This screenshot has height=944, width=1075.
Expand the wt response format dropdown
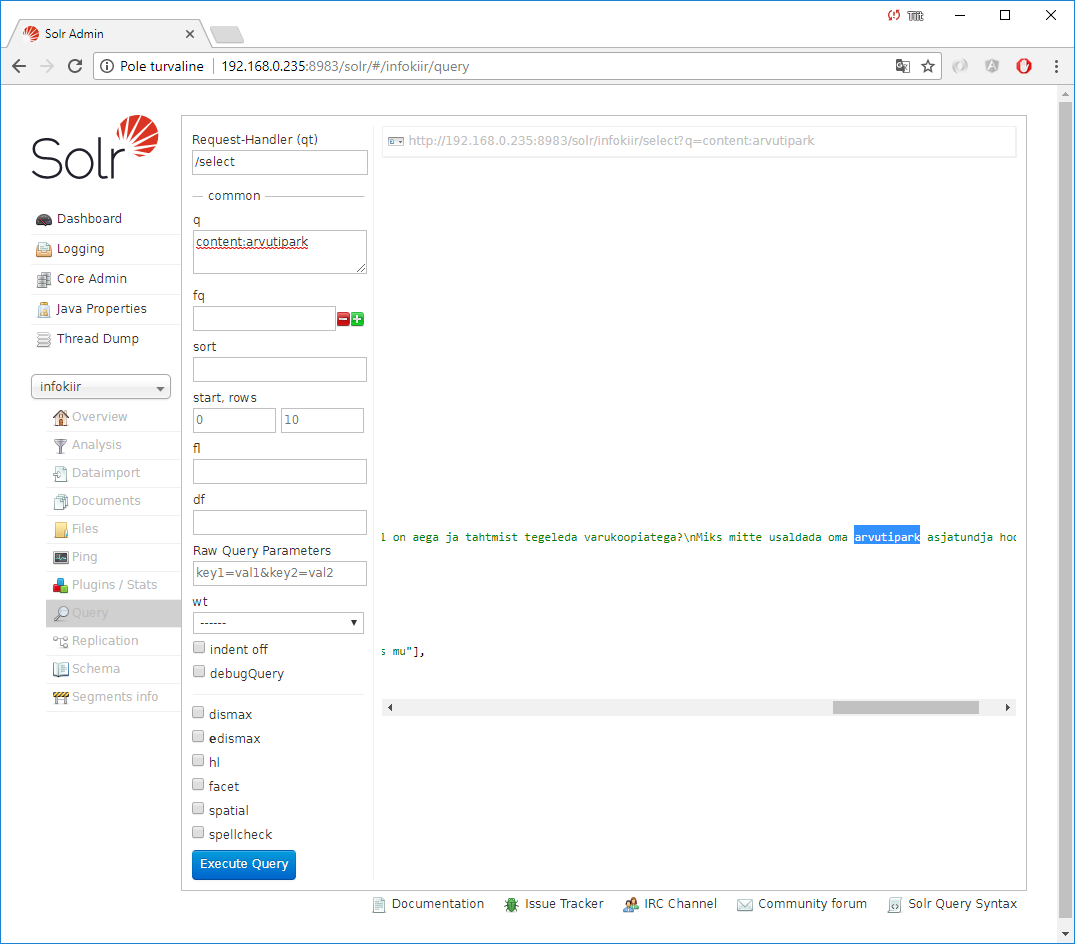pos(278,623)
